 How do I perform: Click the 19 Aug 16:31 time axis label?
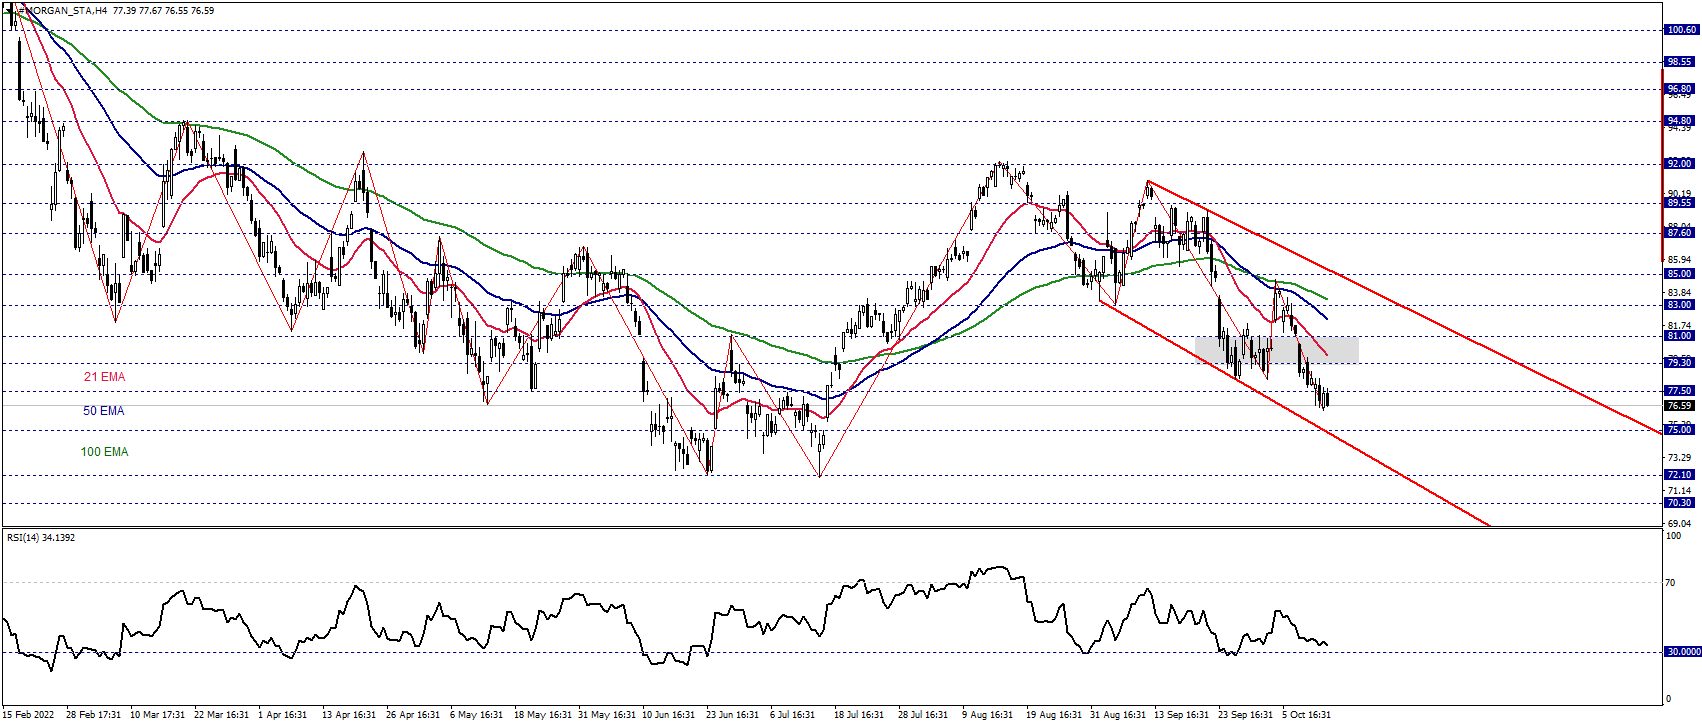(1054, 715)
